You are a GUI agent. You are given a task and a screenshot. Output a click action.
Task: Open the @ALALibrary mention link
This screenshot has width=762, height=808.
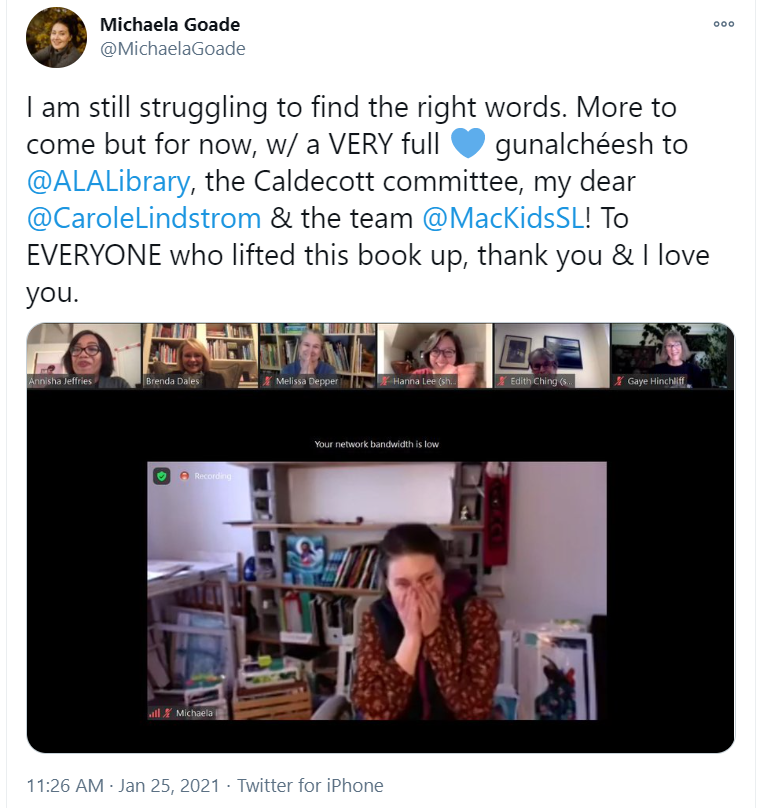pos(108,181)
